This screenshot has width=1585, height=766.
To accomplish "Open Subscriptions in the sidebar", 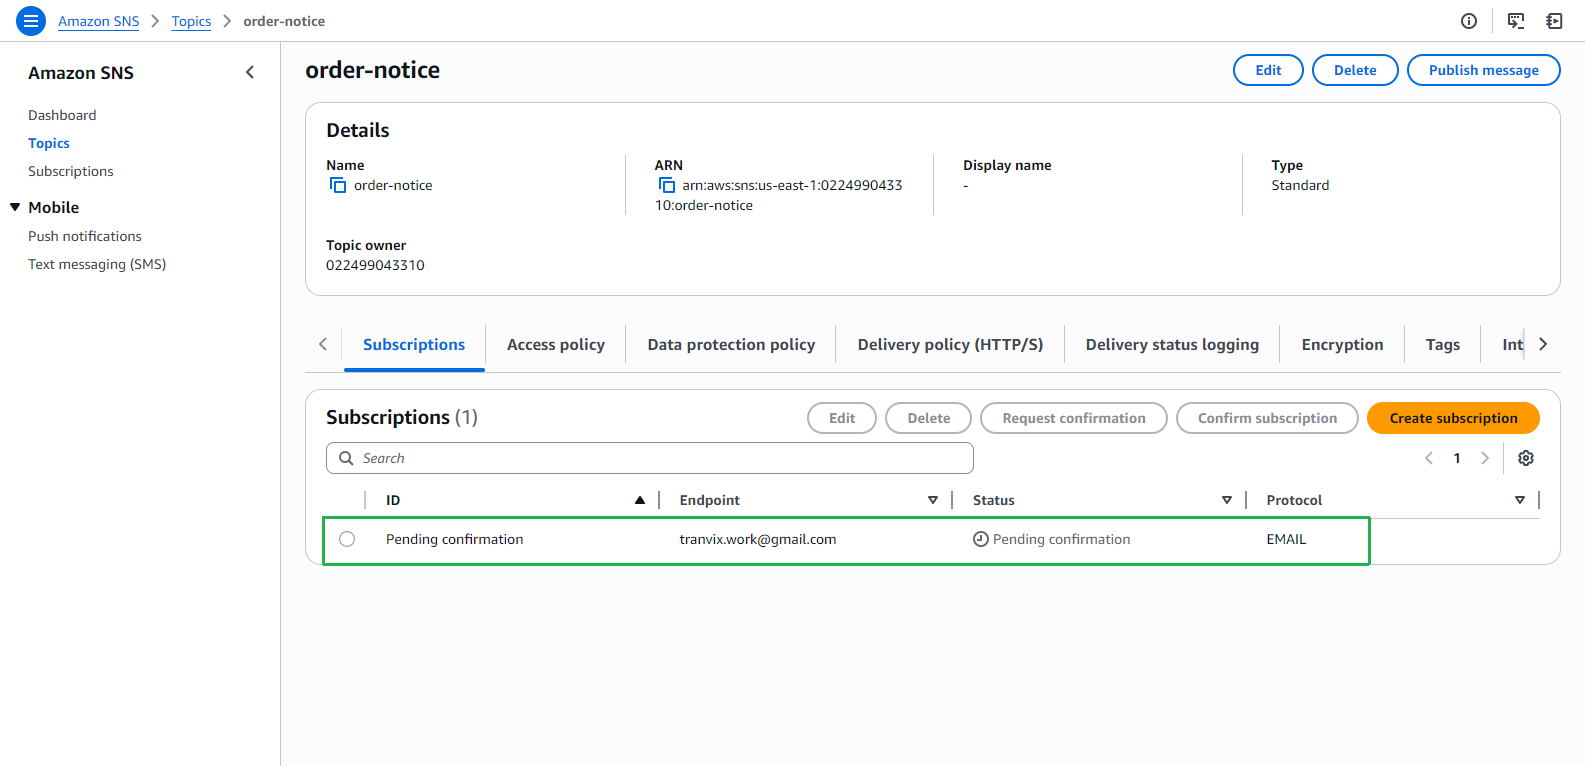I will coord(71,171).
